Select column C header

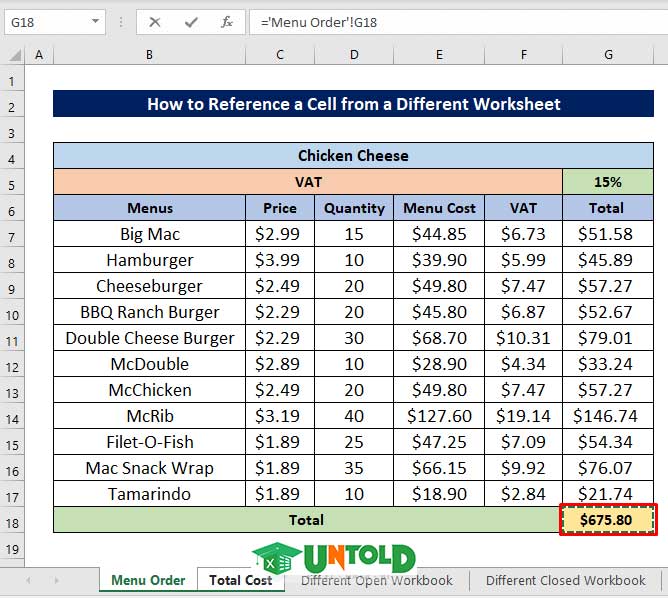tap(279, 55)
